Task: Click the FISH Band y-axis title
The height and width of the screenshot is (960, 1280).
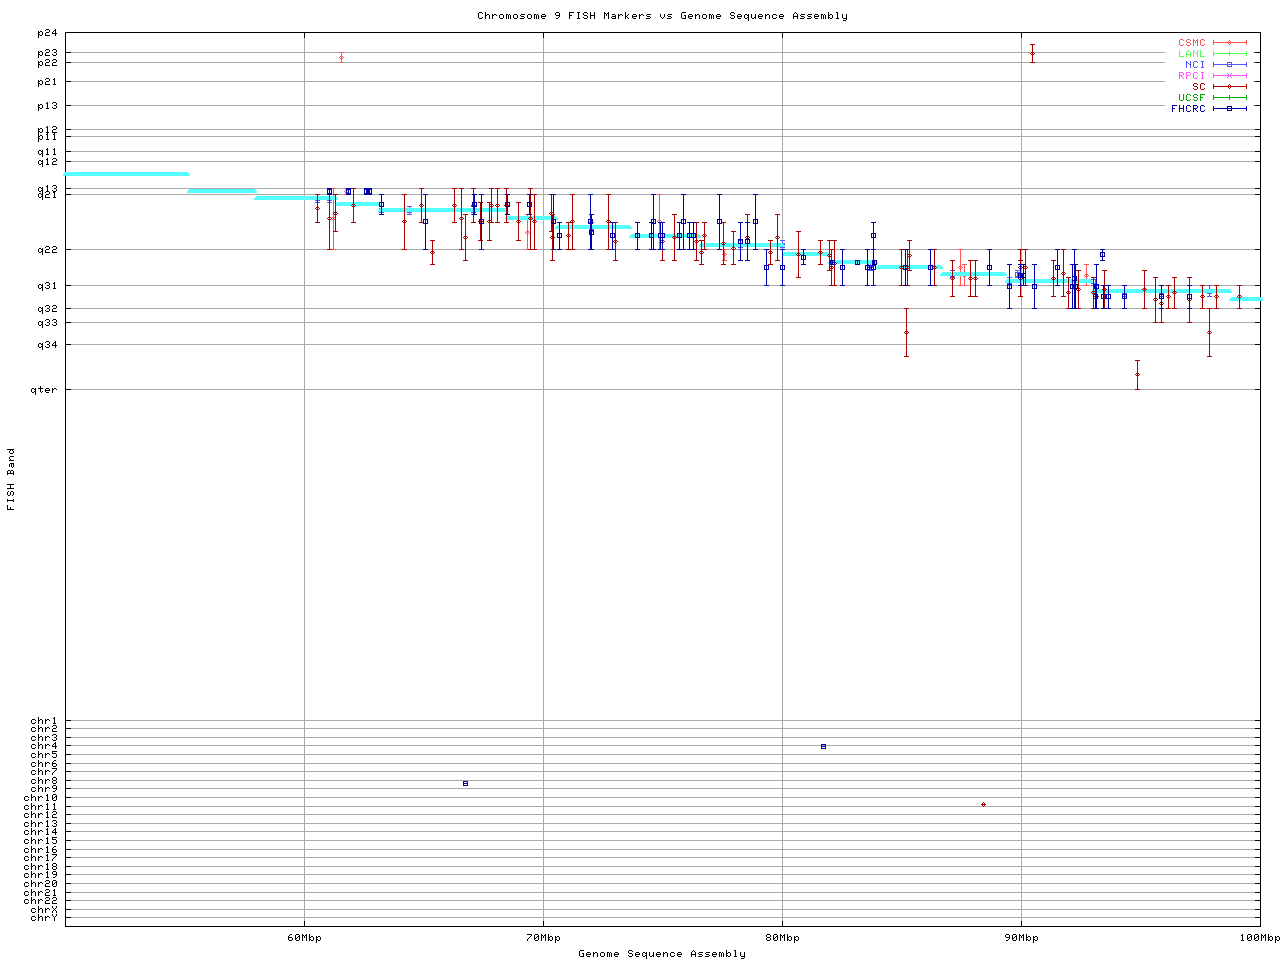Action: (x=12, y=479)
